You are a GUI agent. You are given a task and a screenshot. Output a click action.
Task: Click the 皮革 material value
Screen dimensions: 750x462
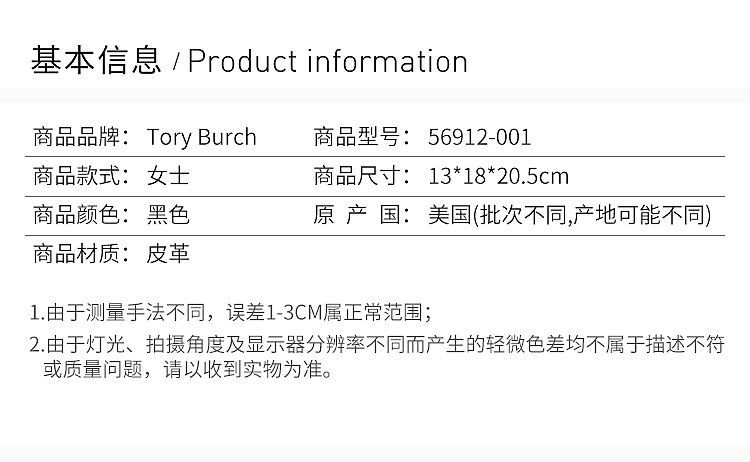pyautogui.click(x=168, y=254)
